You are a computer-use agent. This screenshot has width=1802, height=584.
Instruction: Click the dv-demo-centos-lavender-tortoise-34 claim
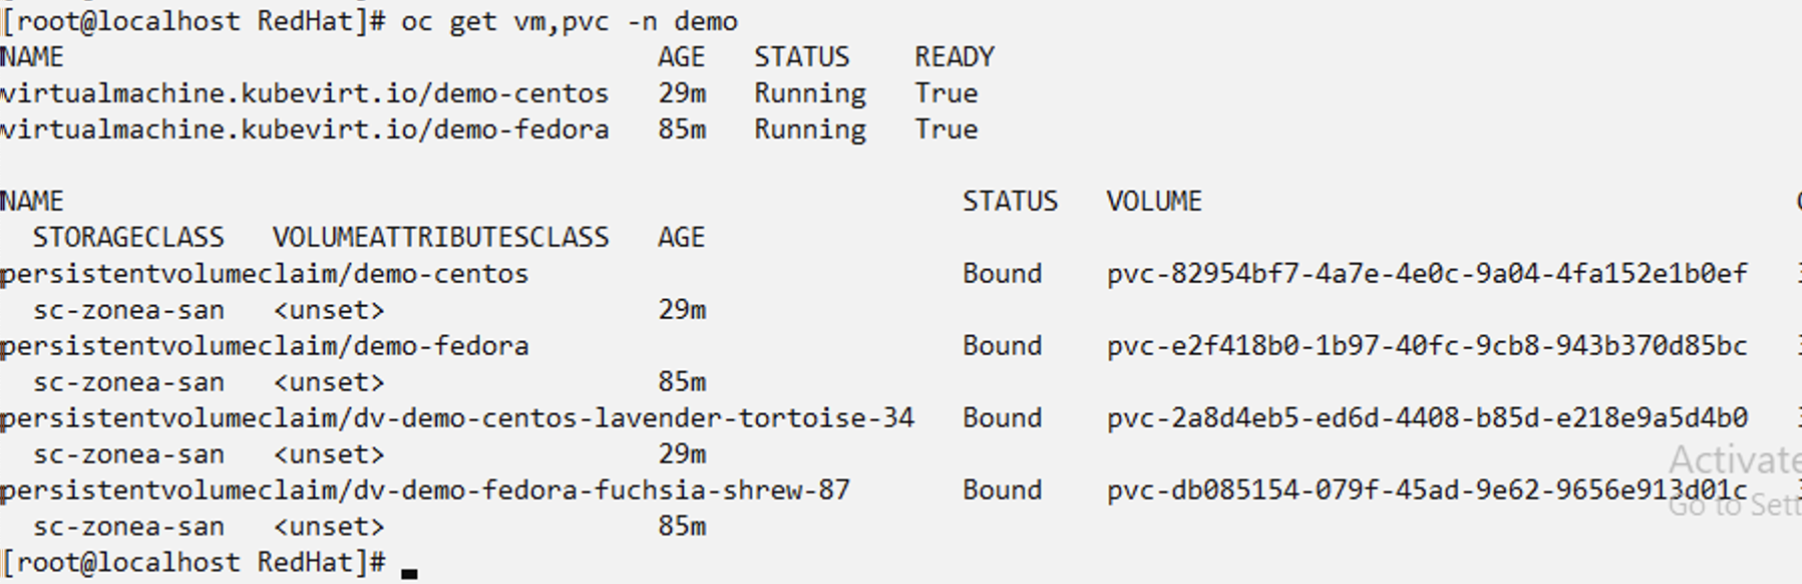(x=457, y=417)
